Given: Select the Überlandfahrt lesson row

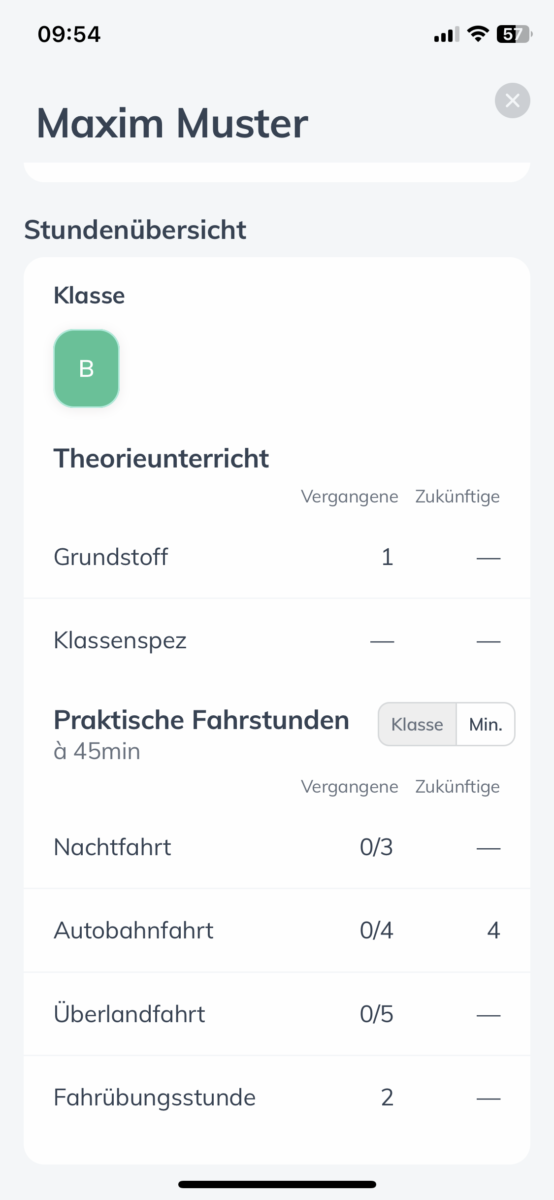Looking at the screenshot, I should tap(277, 1014).
